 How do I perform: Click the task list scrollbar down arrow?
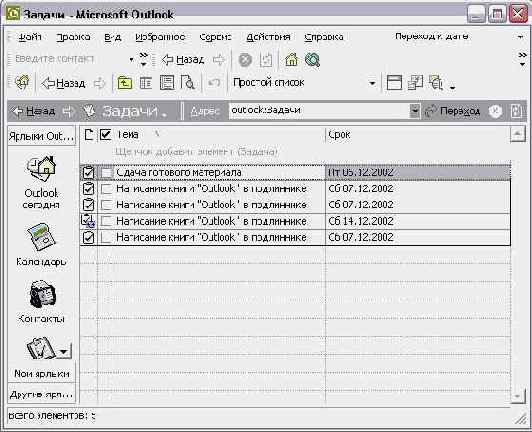(517, 396)
